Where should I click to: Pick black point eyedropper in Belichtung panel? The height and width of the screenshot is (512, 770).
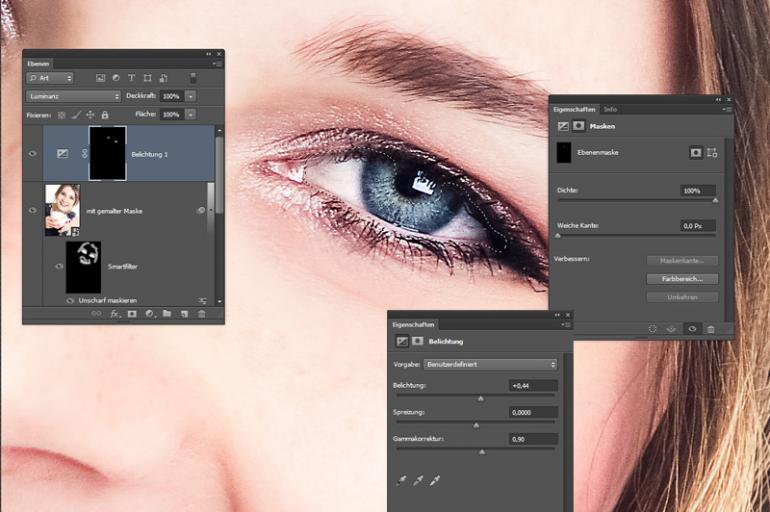click(x=401, y=480)
